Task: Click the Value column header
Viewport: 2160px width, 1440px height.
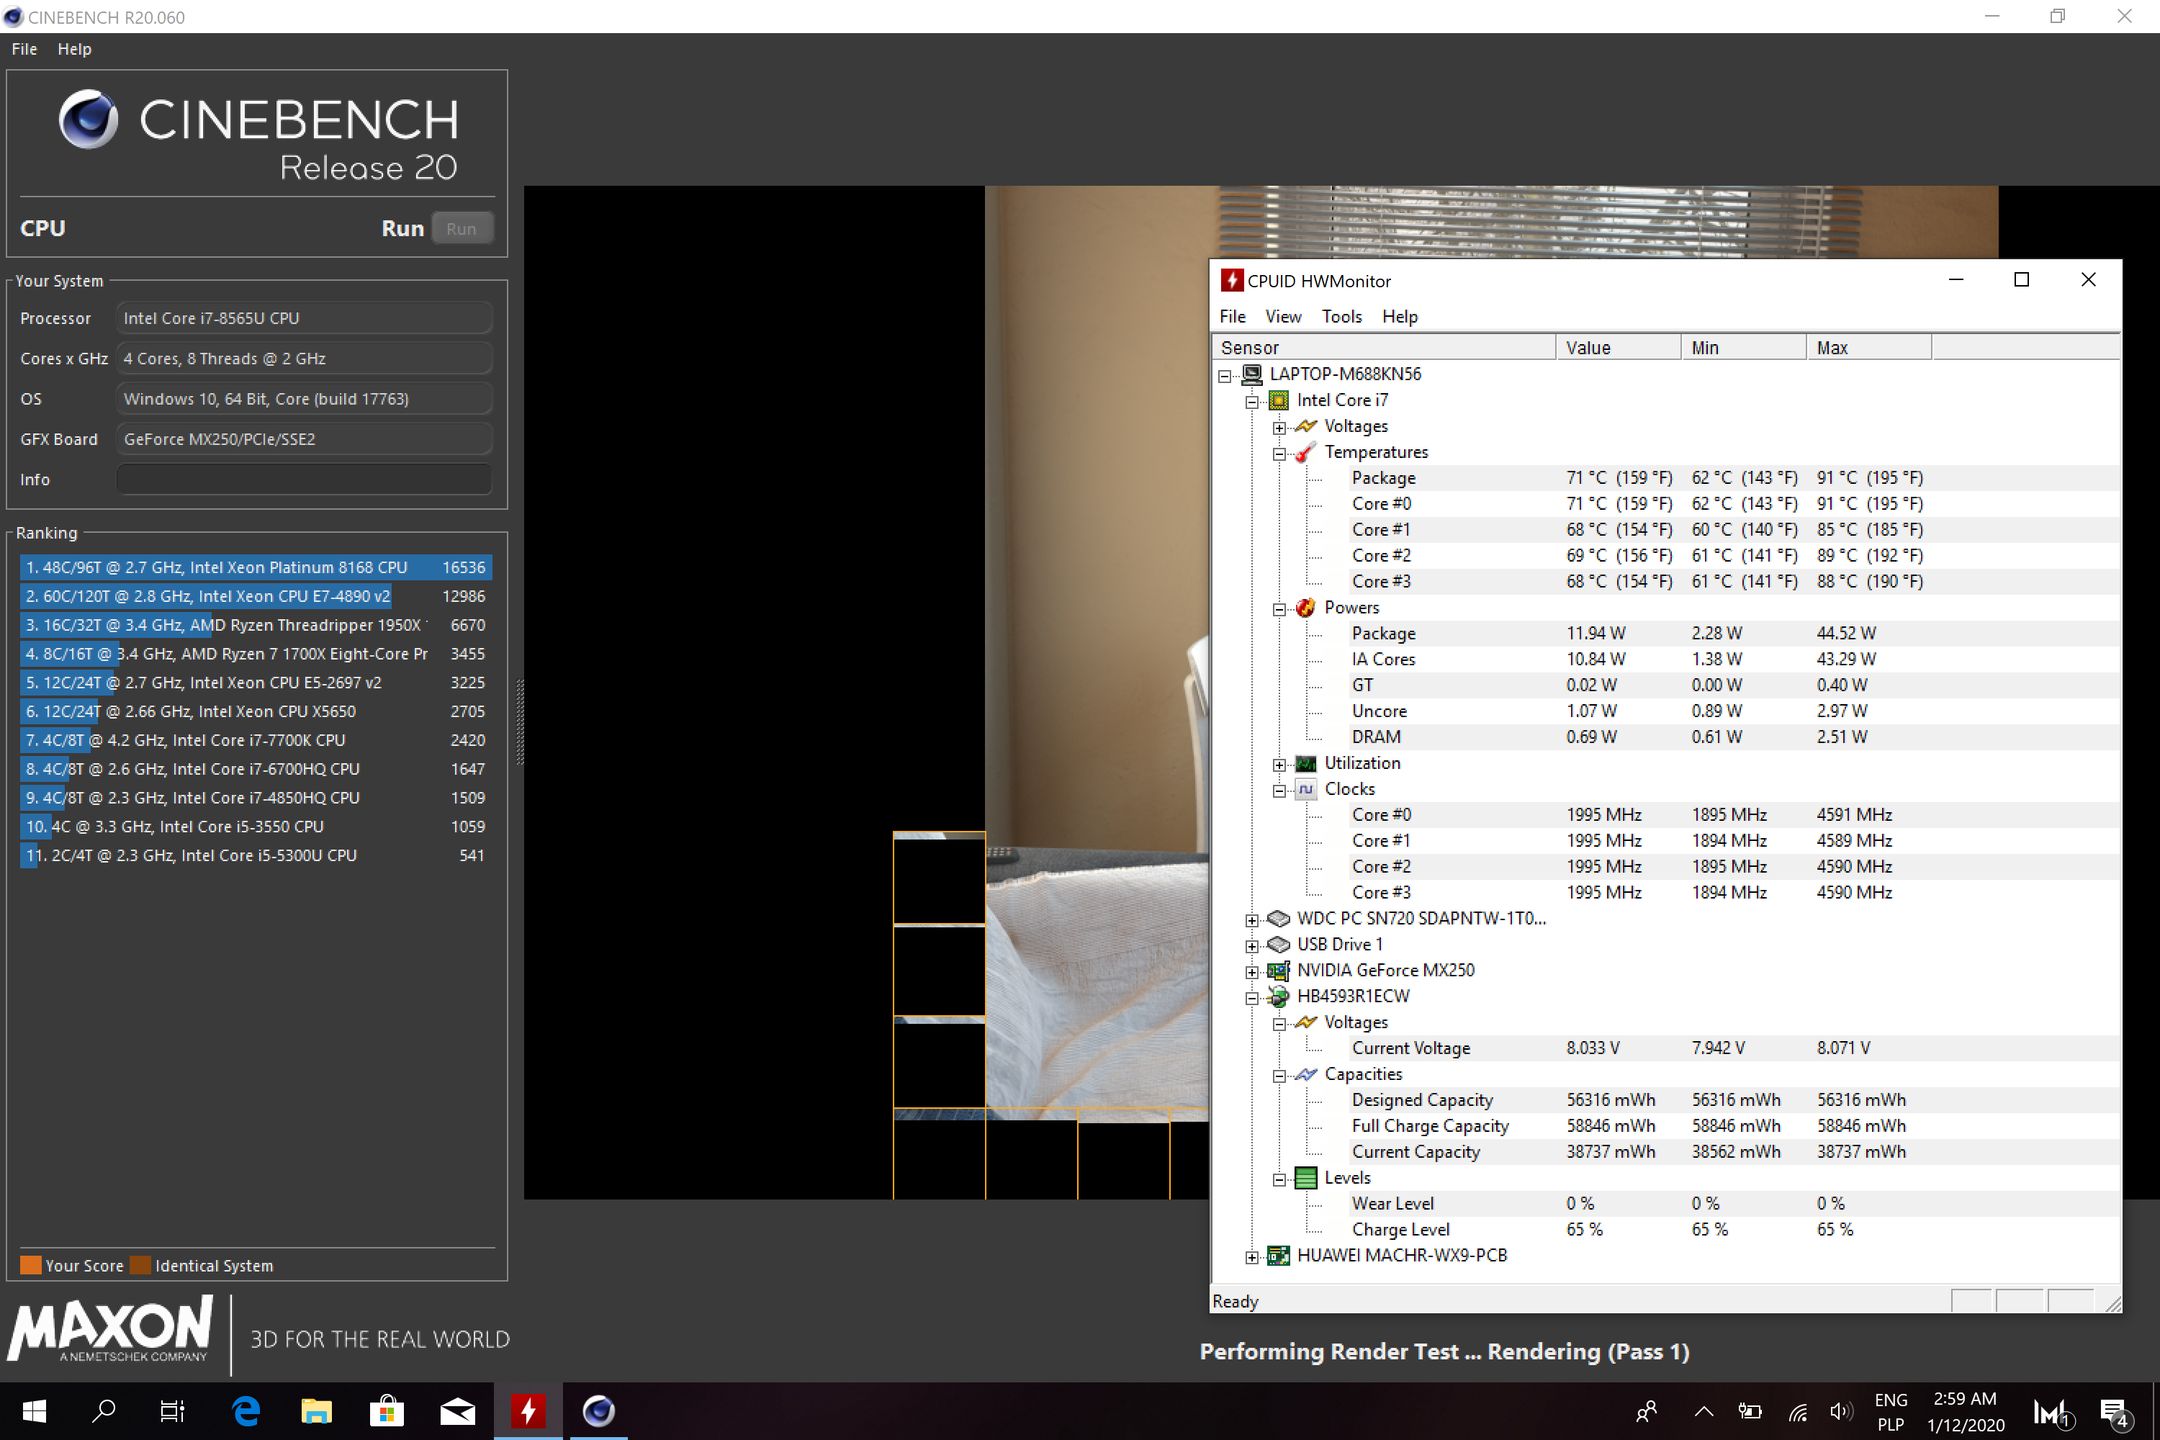Action: point(1618,347)
